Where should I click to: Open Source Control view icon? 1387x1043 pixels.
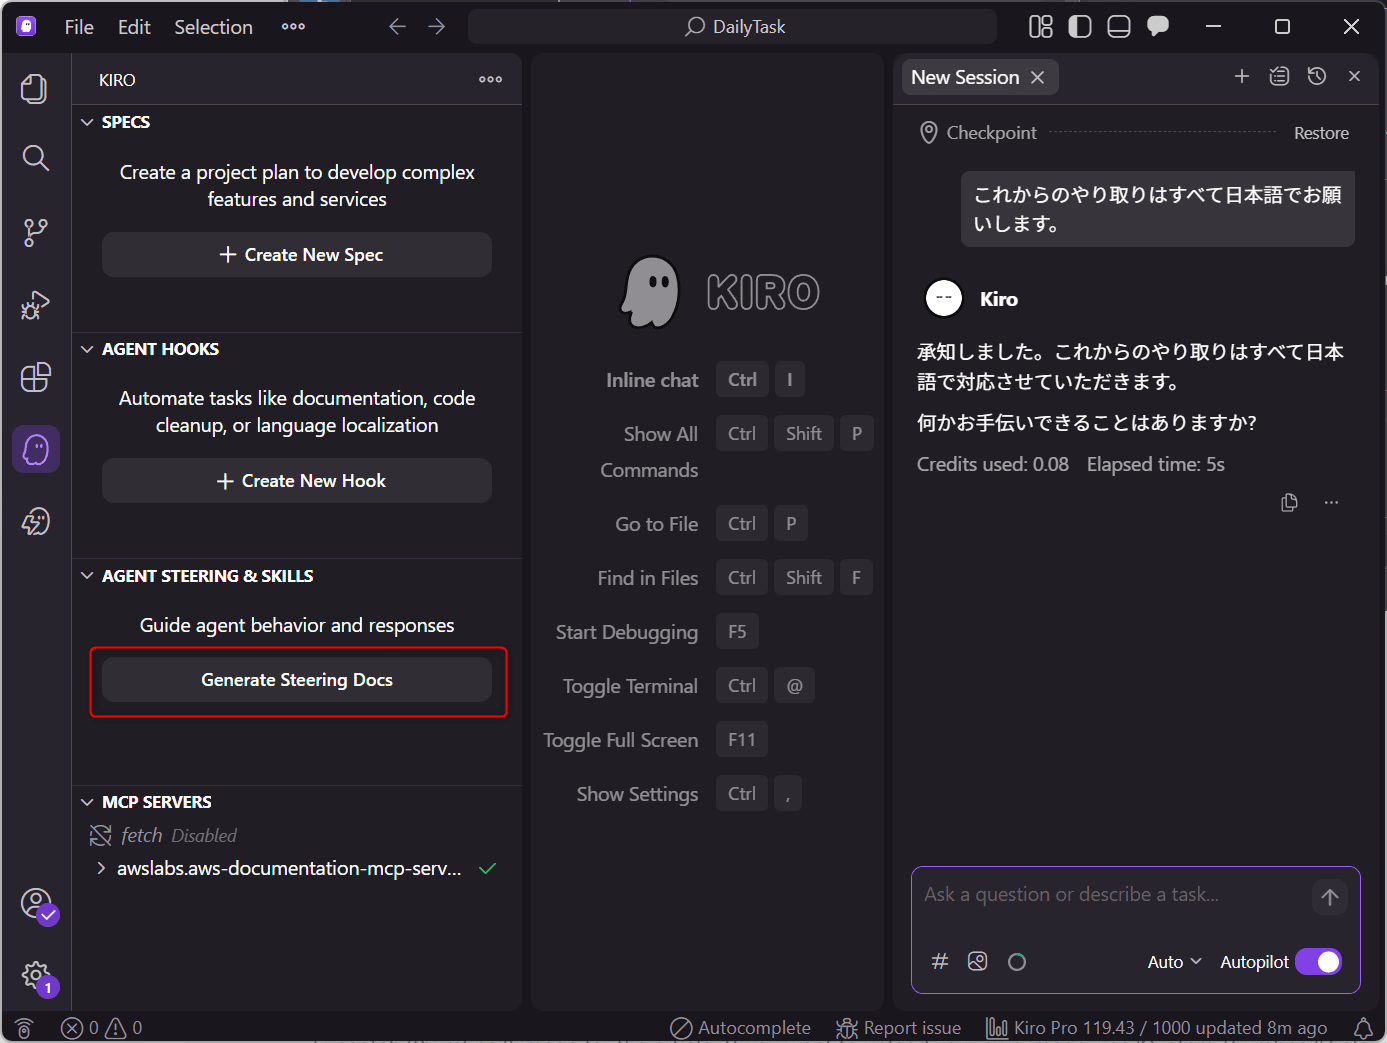(x=35, y=232)
